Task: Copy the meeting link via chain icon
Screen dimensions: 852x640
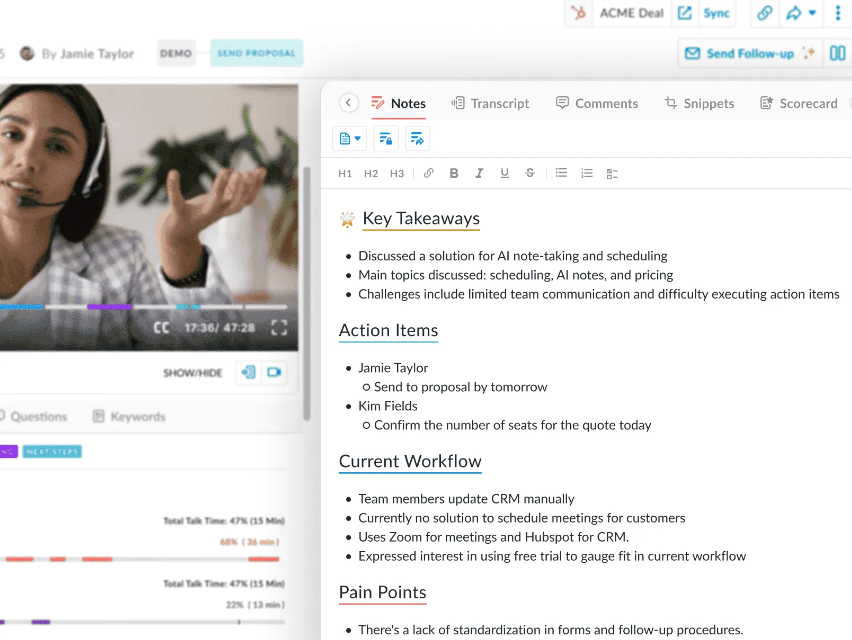Action: pyautogui.click(x=765, y=12)
